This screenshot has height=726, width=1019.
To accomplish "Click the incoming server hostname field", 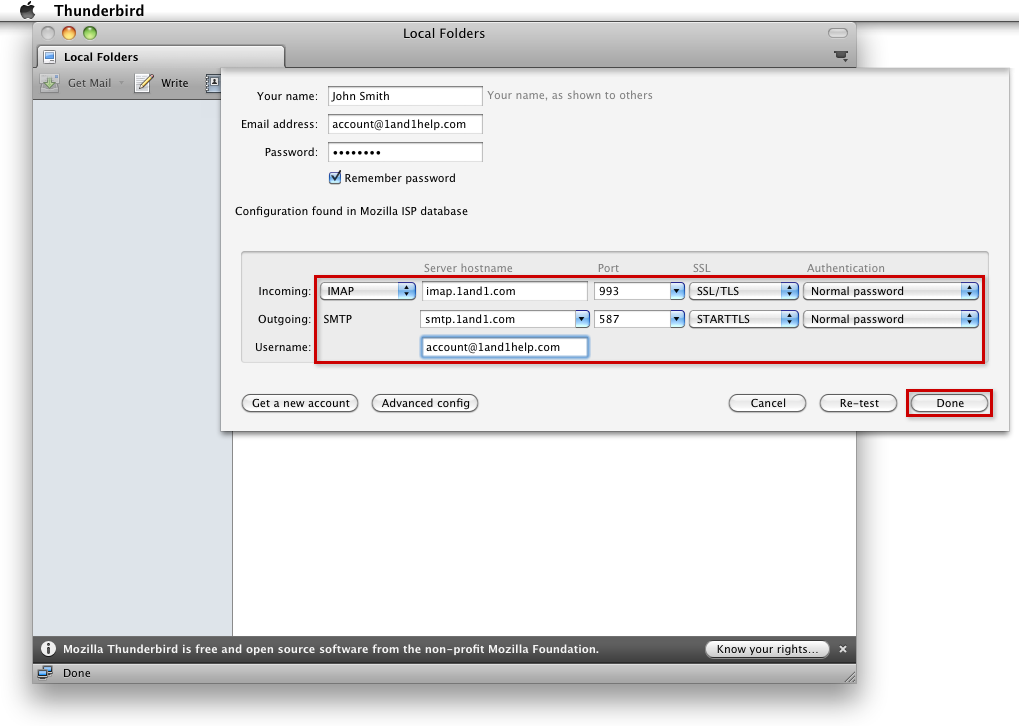I will [504, 291].
